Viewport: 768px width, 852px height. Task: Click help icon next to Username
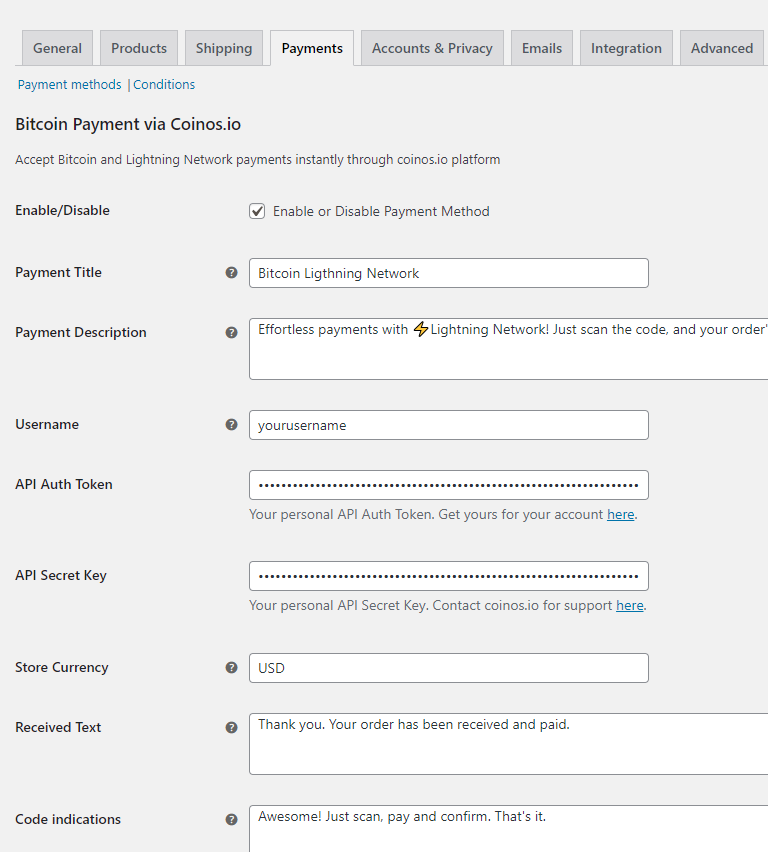232,424
